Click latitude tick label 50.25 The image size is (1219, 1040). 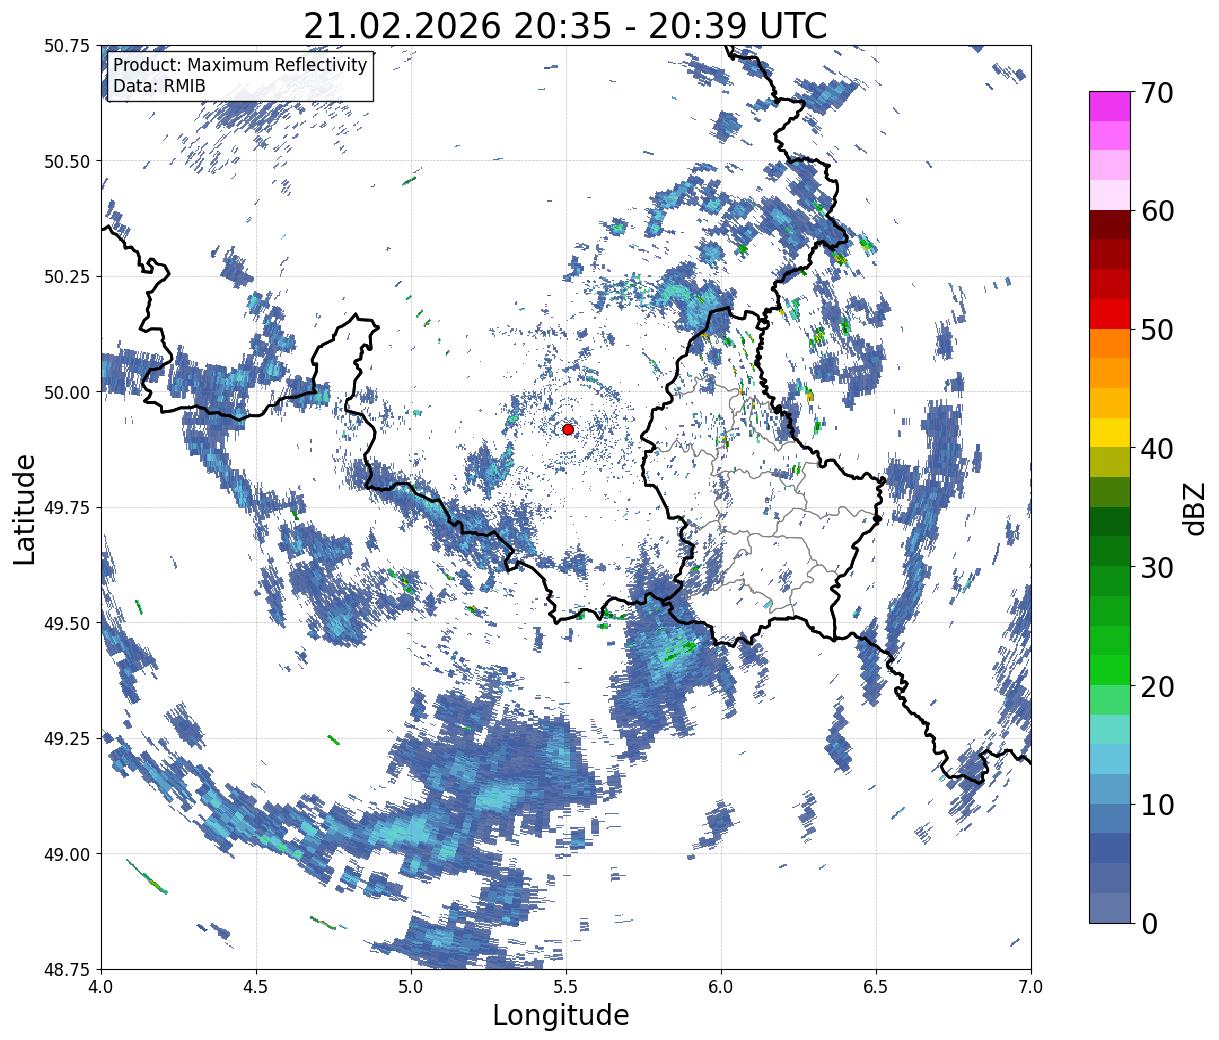67,277
